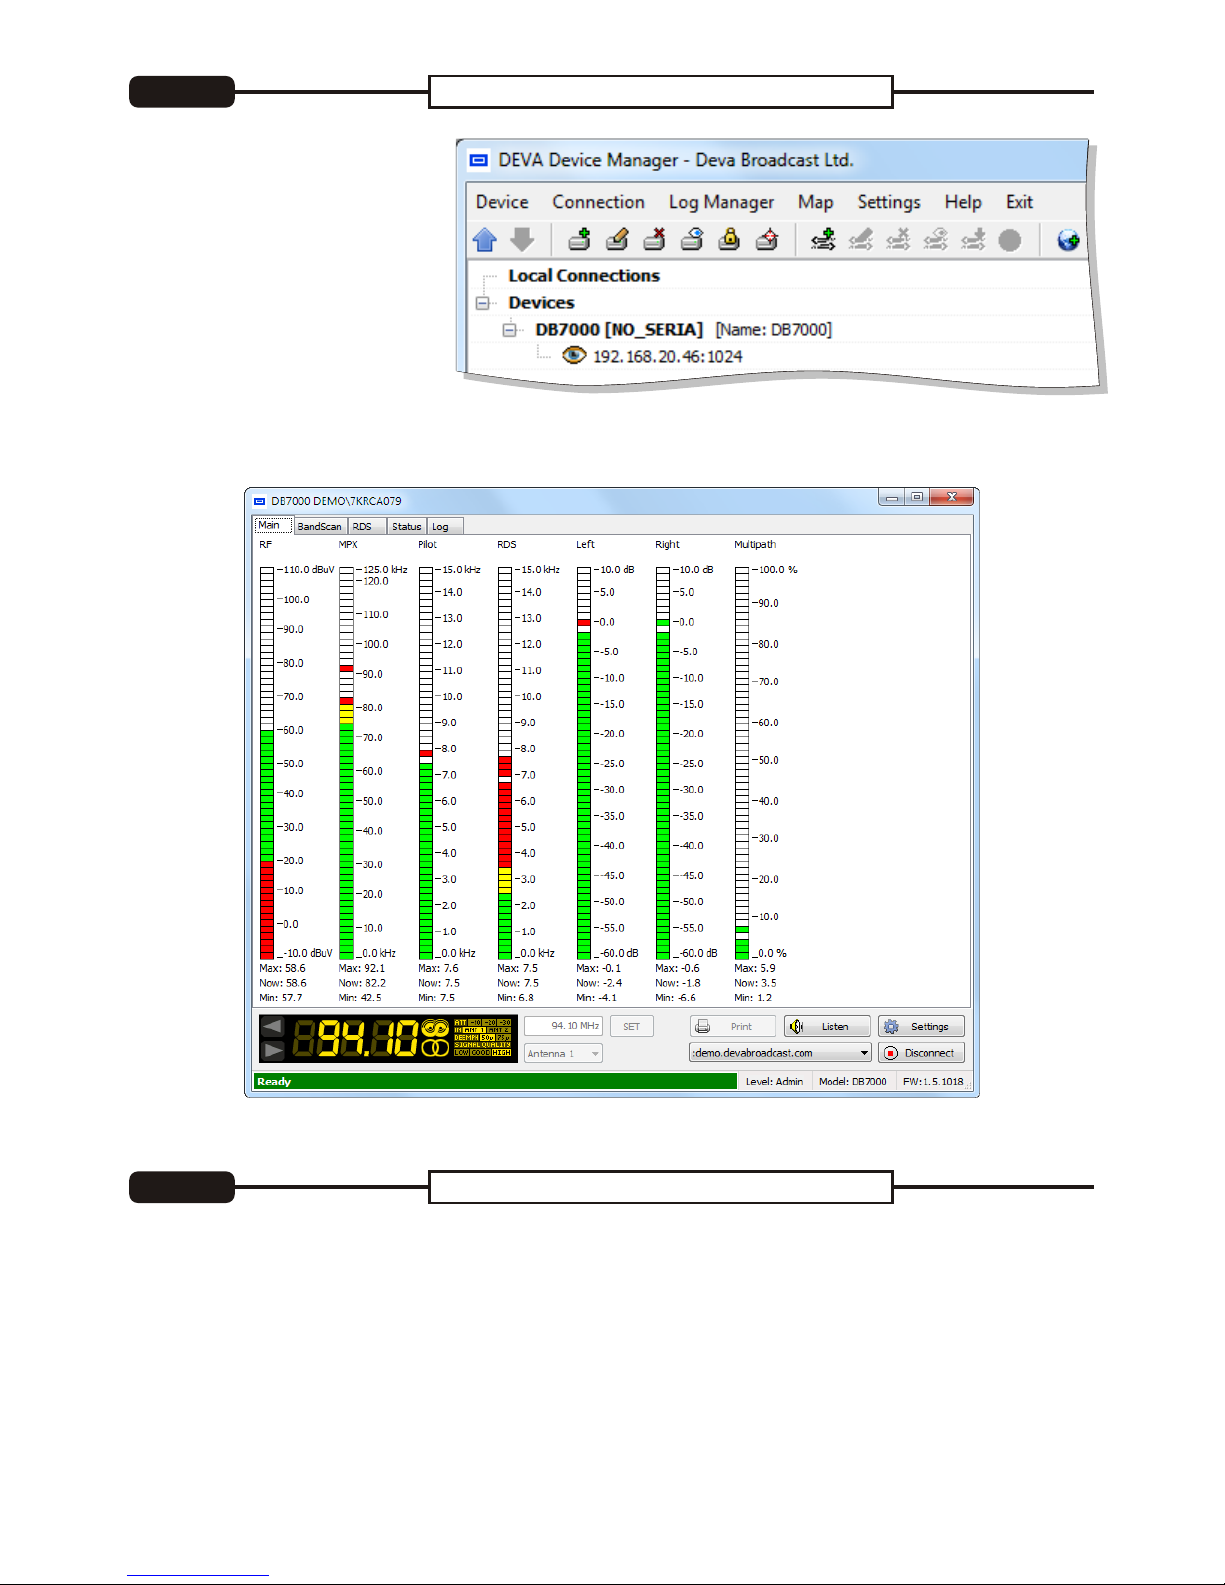The height and width of the screenshot is (1585, 1225).
Task: Switch to the BandScan tab
Action: pyautogui.click(x=319, y=526)
